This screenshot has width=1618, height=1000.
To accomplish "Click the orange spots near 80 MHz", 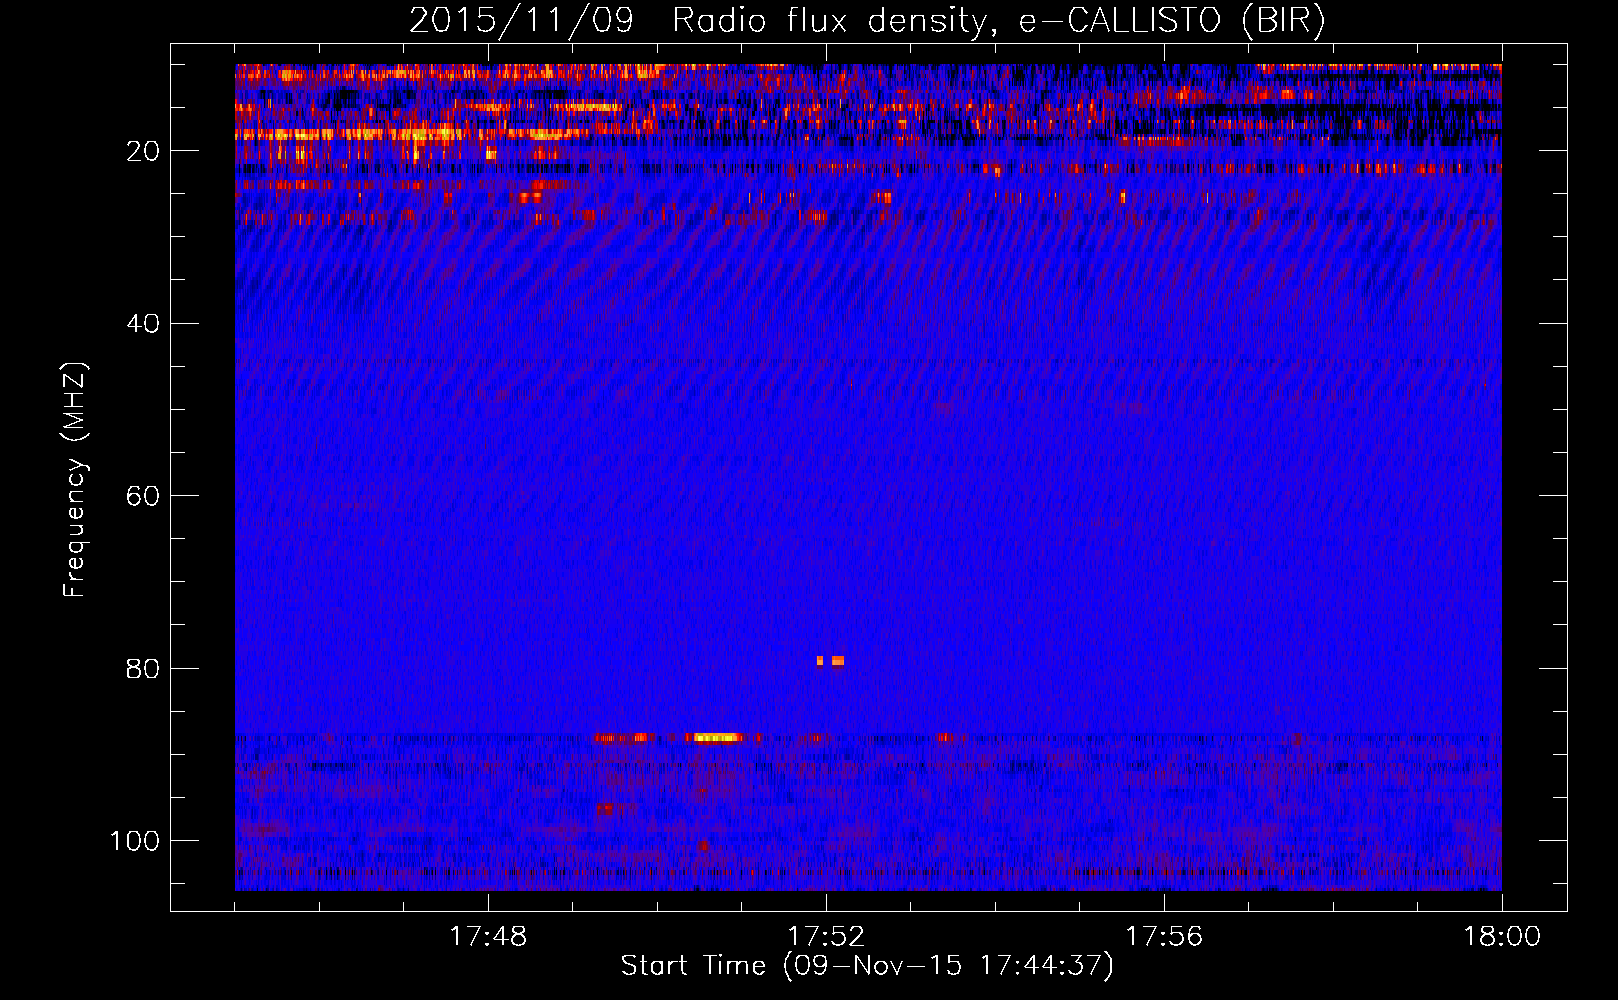I will click(831, 661).
